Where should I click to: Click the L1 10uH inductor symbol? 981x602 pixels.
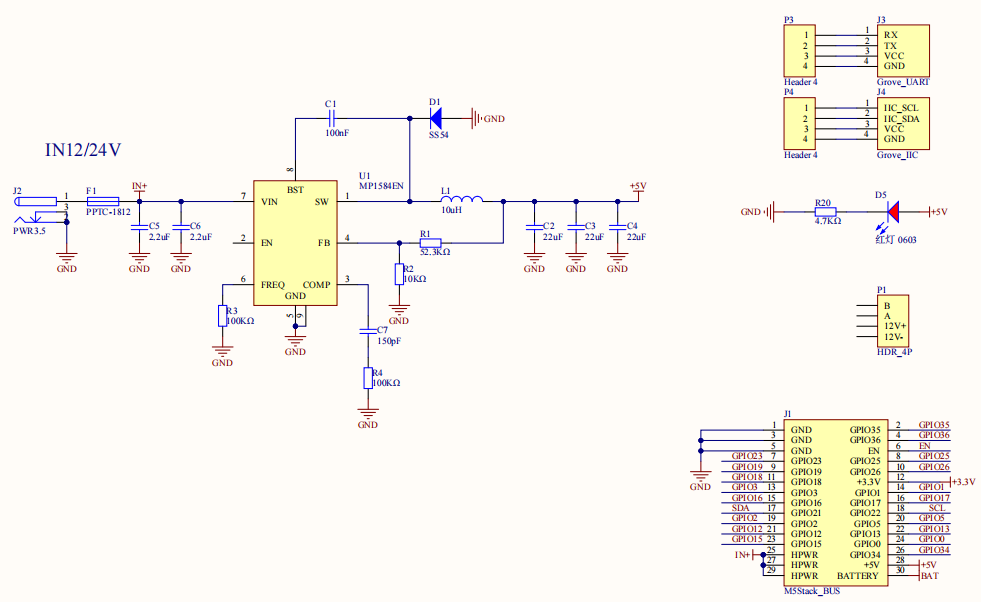(461, 199)
